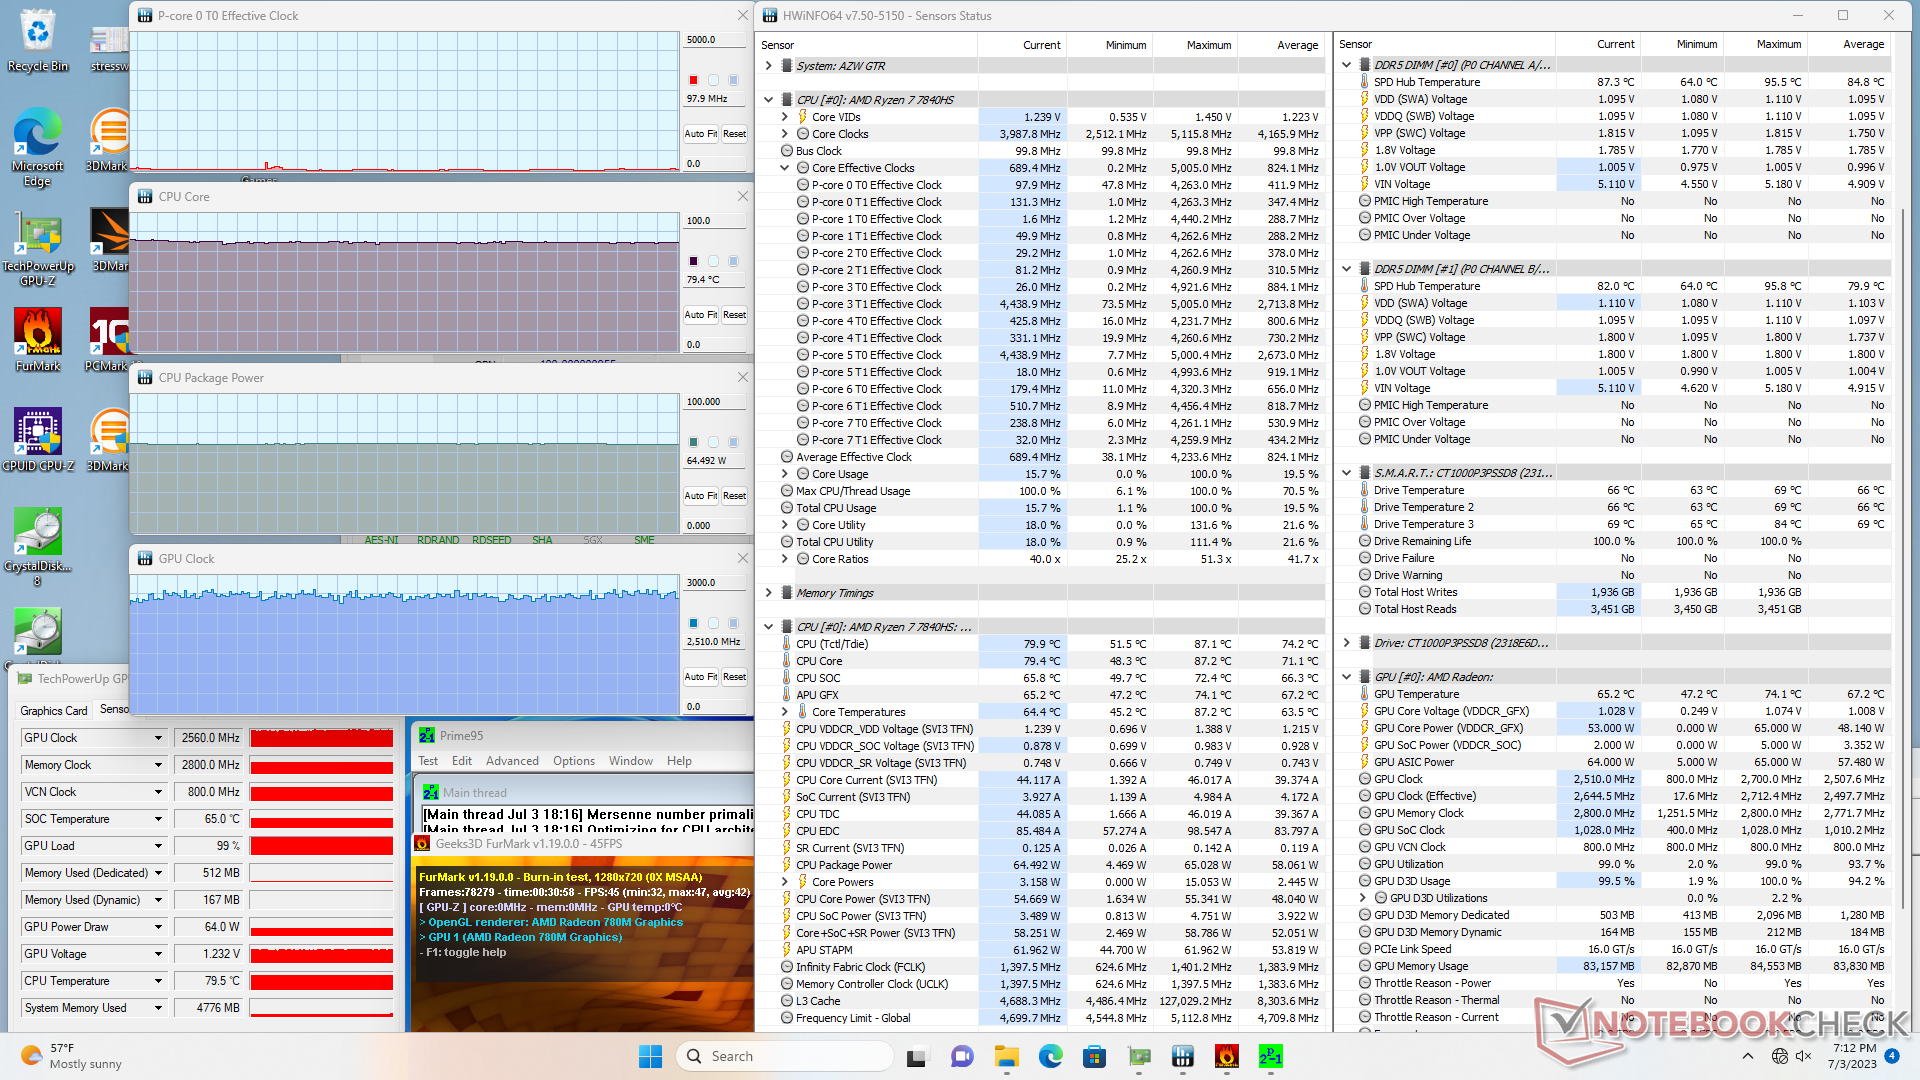Open Prime95 Advanced menu
Screen dimensions: 1920x1080
point(512,761)
